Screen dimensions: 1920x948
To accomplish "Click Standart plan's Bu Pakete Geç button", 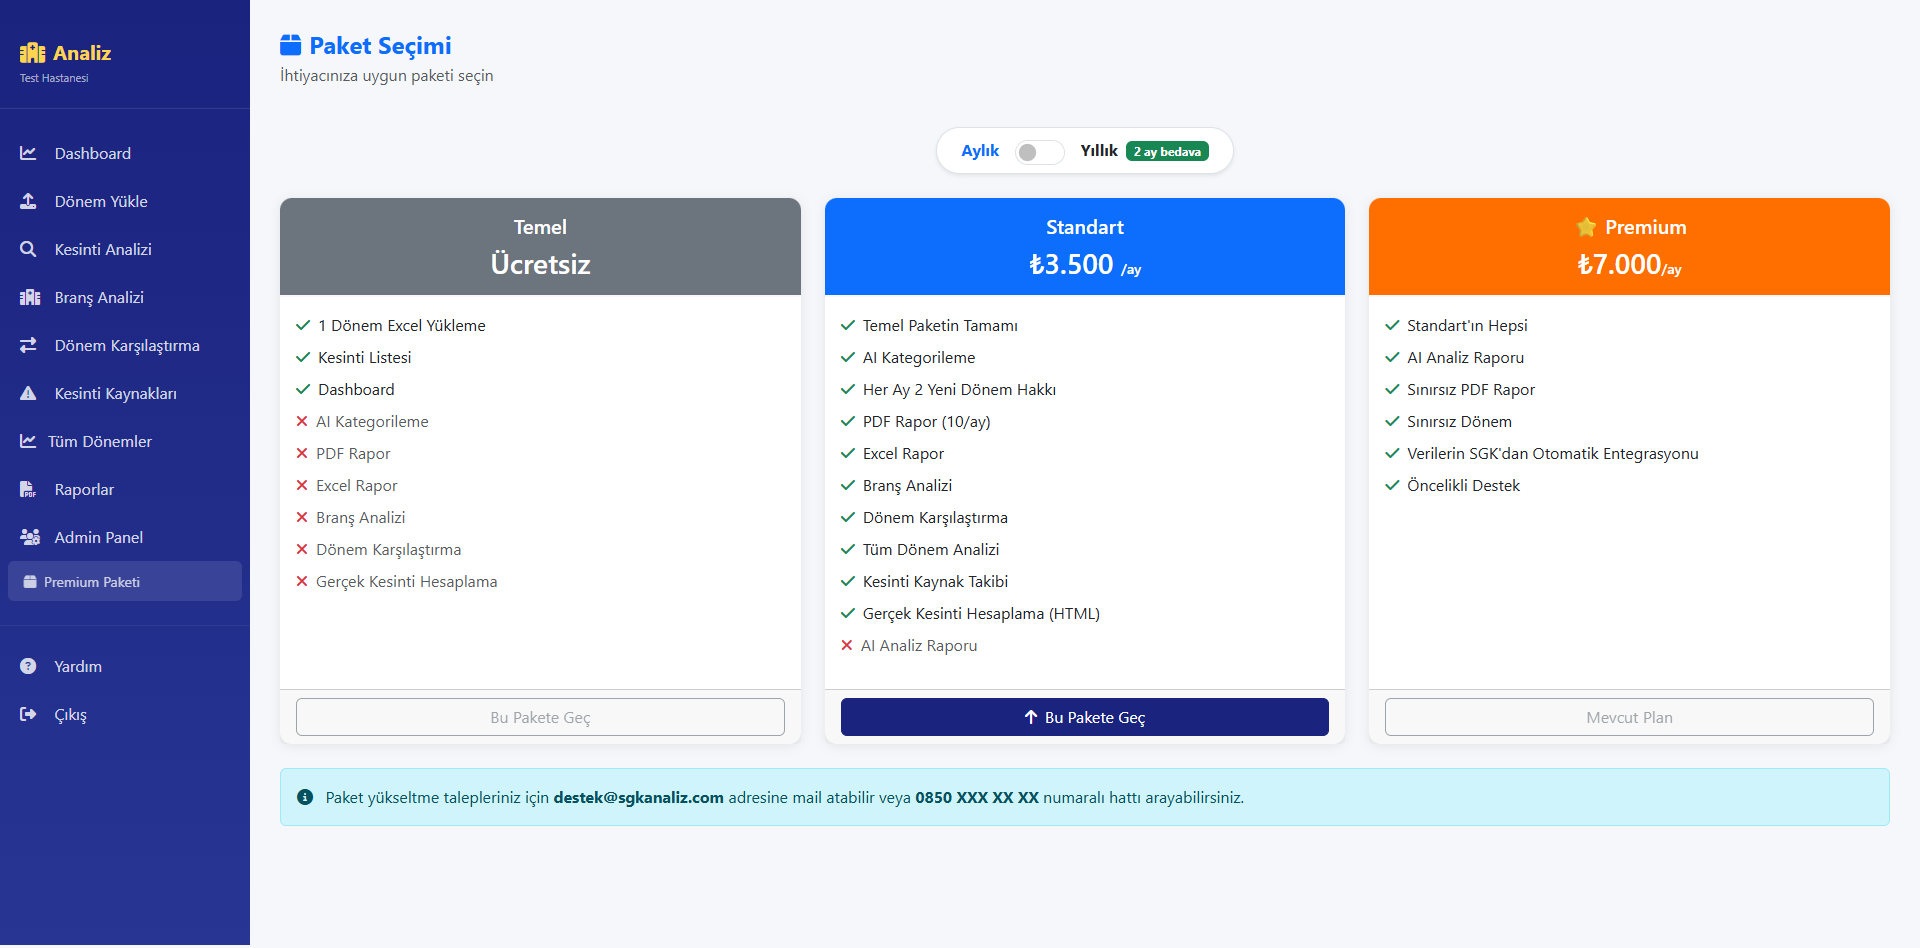I will 1084,717.
